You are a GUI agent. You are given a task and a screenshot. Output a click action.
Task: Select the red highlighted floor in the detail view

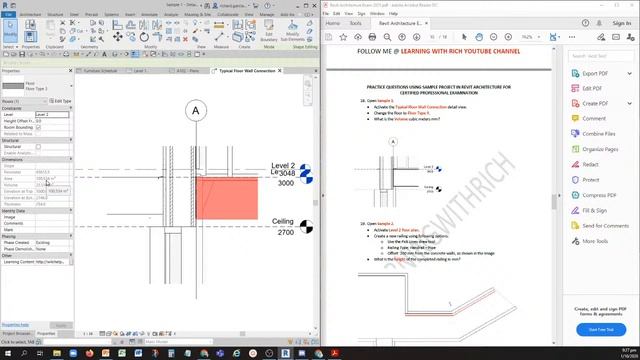point(227,198)
